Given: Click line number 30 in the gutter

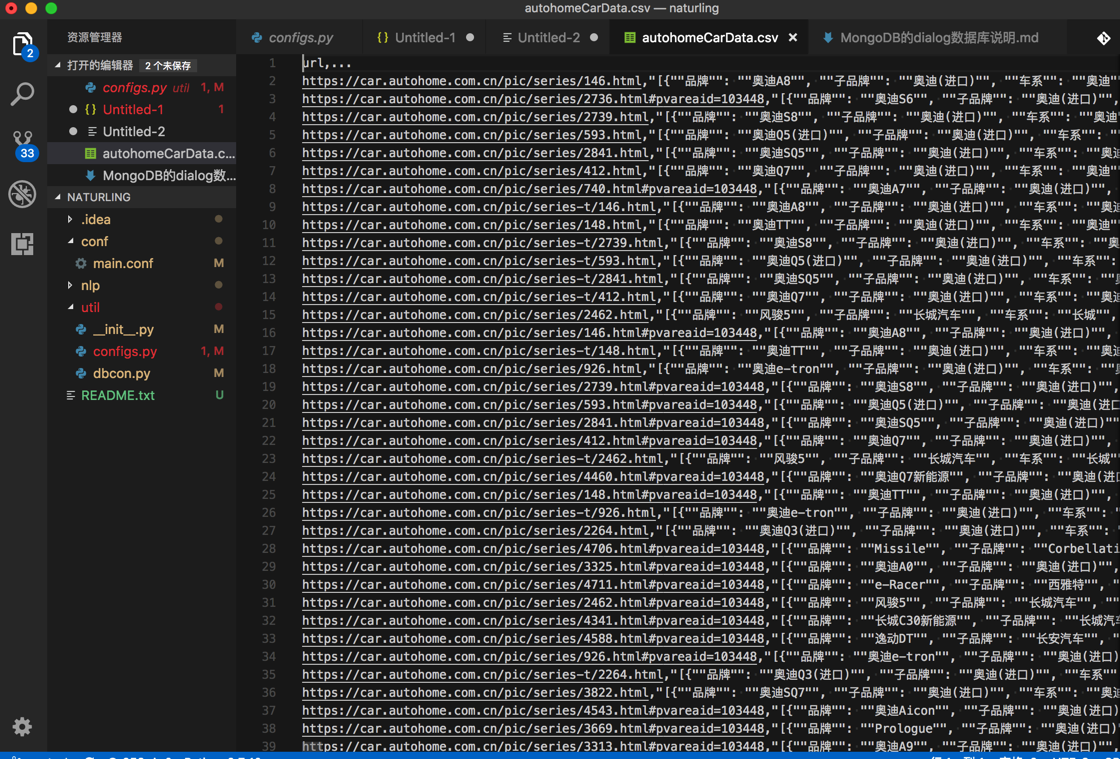Looking at the screenshot, I should pos(269,585).
